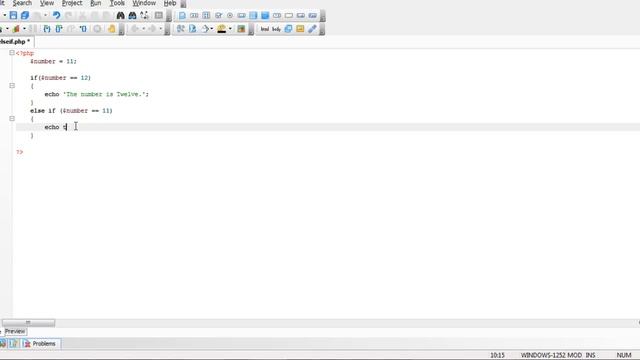Collapse the else if block fold marker

pyautogui.click(x=12, y=118)
